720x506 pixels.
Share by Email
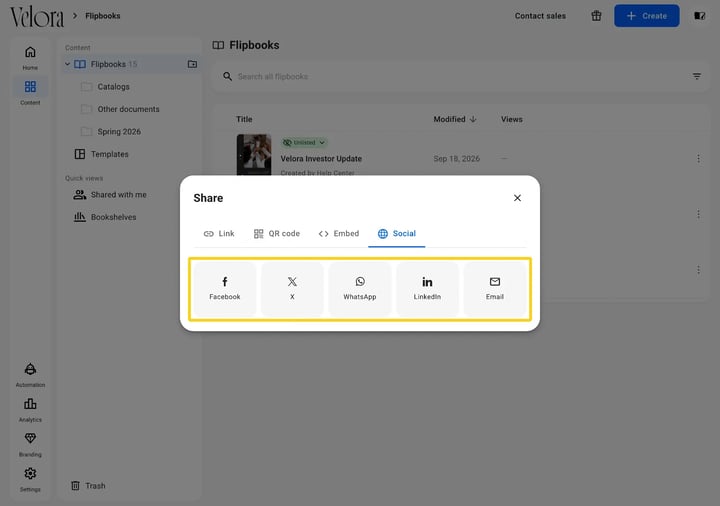[495, 288]
